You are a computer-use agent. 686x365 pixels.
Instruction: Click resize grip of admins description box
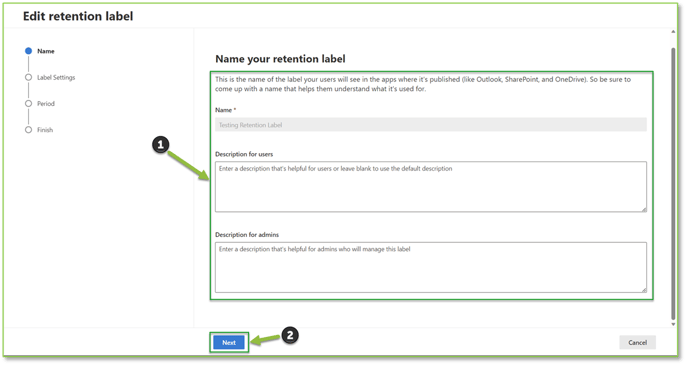pyautogui.click(x=644, y=290)
